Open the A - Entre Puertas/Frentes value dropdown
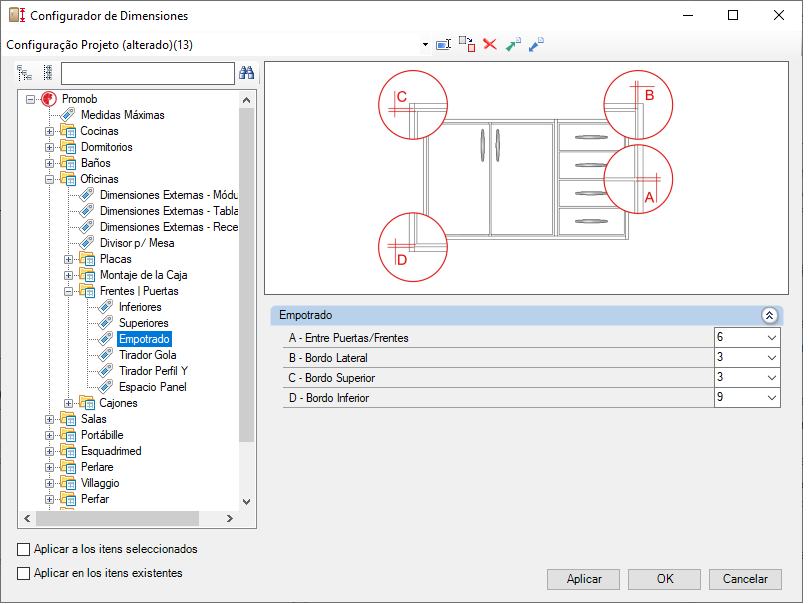Screen dimensions: 812x604 point(772,338)
